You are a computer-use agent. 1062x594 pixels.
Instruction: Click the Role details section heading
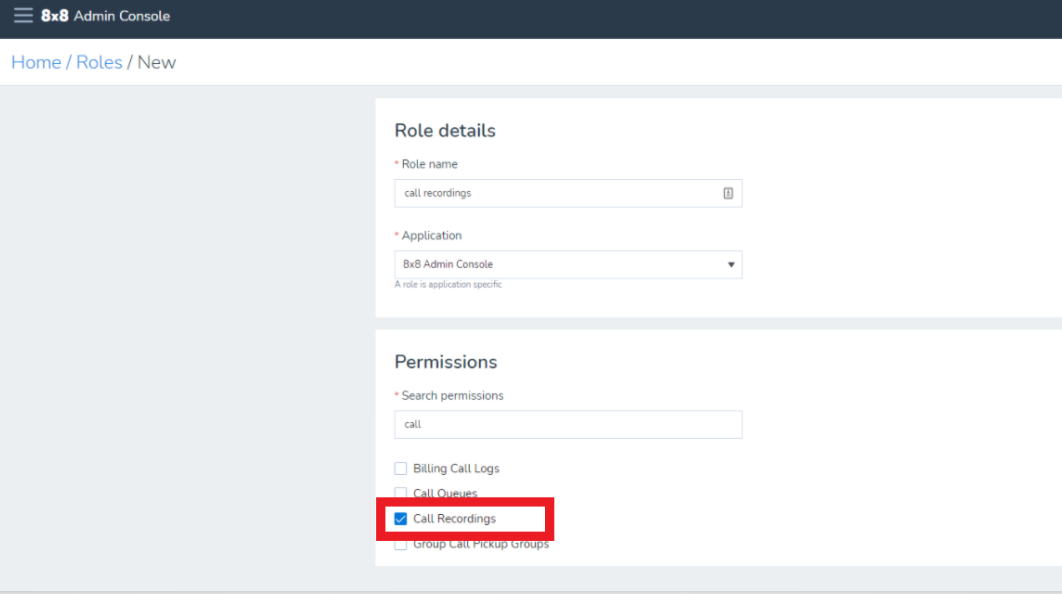point(445,131)
